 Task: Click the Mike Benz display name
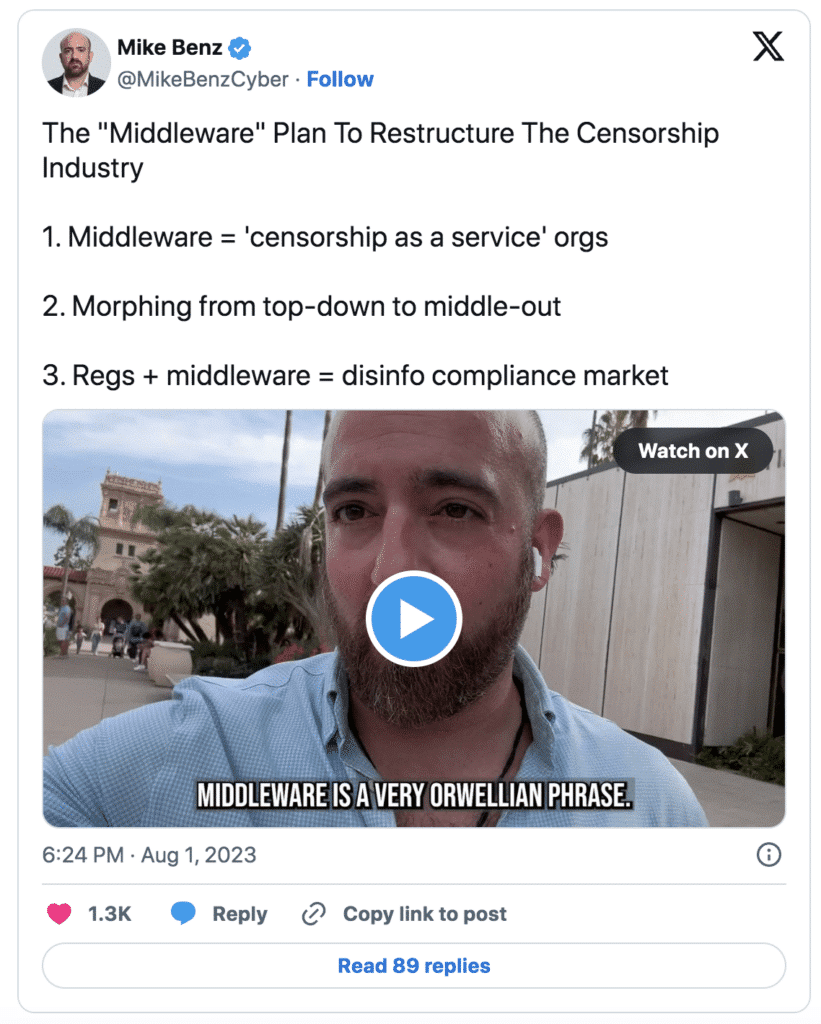pyautogui.click(x=170, y=47)
